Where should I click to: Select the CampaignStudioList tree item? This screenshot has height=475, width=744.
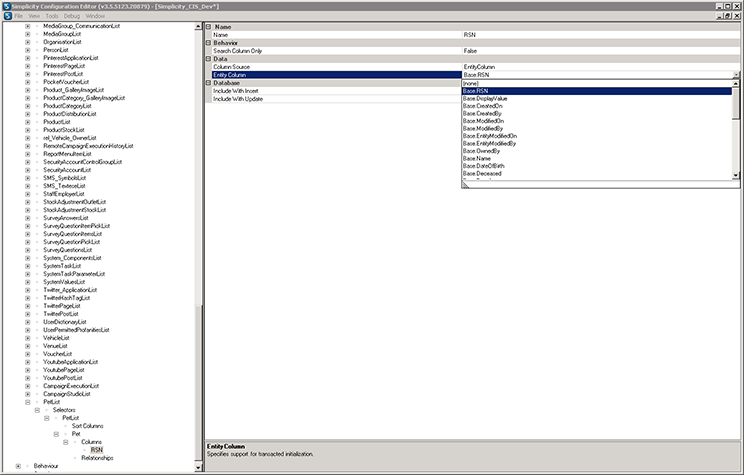[x=66, y=394]
